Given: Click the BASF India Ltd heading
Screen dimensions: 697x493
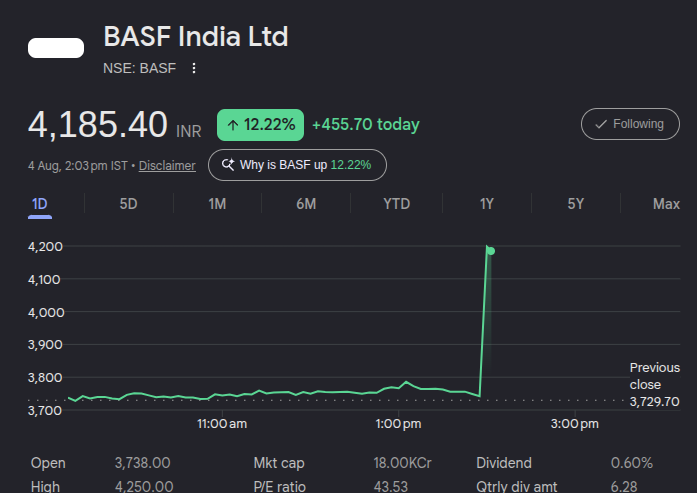Looking at the screenshot, I should point(196,36).
